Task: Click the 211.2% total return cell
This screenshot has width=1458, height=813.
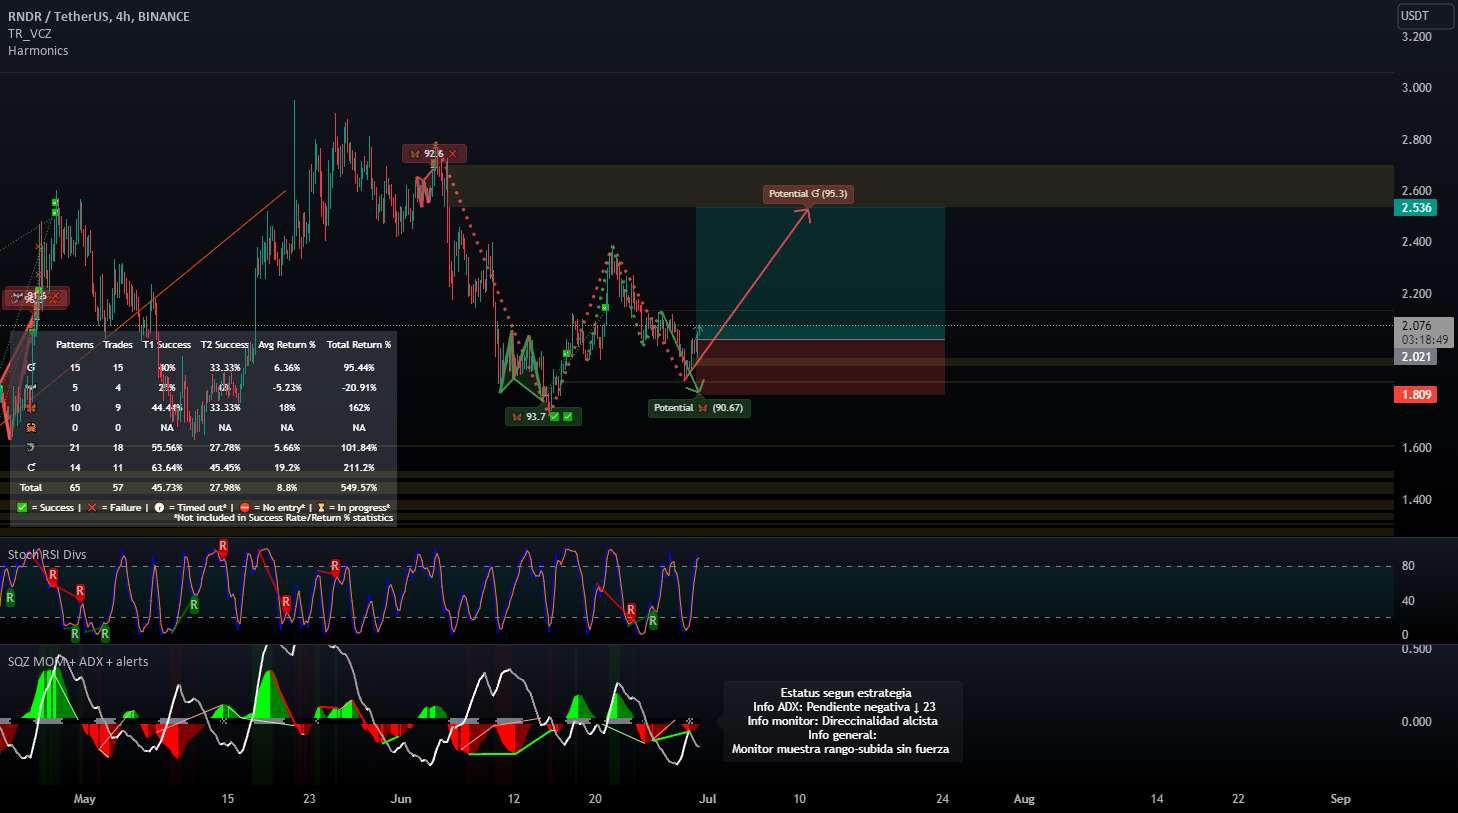Action: 359,468
